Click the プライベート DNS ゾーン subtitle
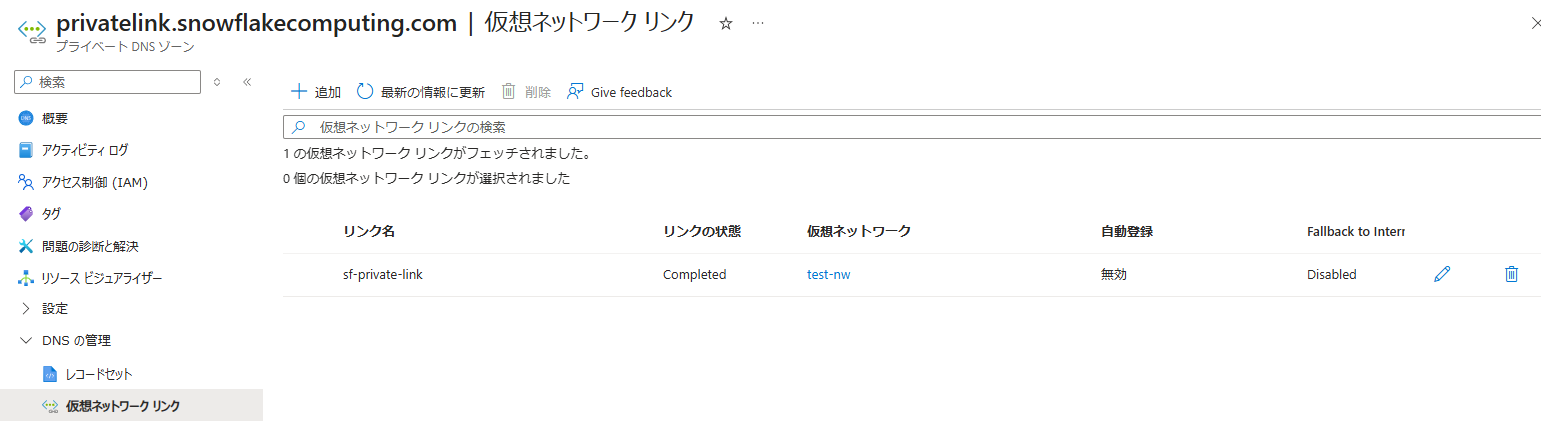 125,47
